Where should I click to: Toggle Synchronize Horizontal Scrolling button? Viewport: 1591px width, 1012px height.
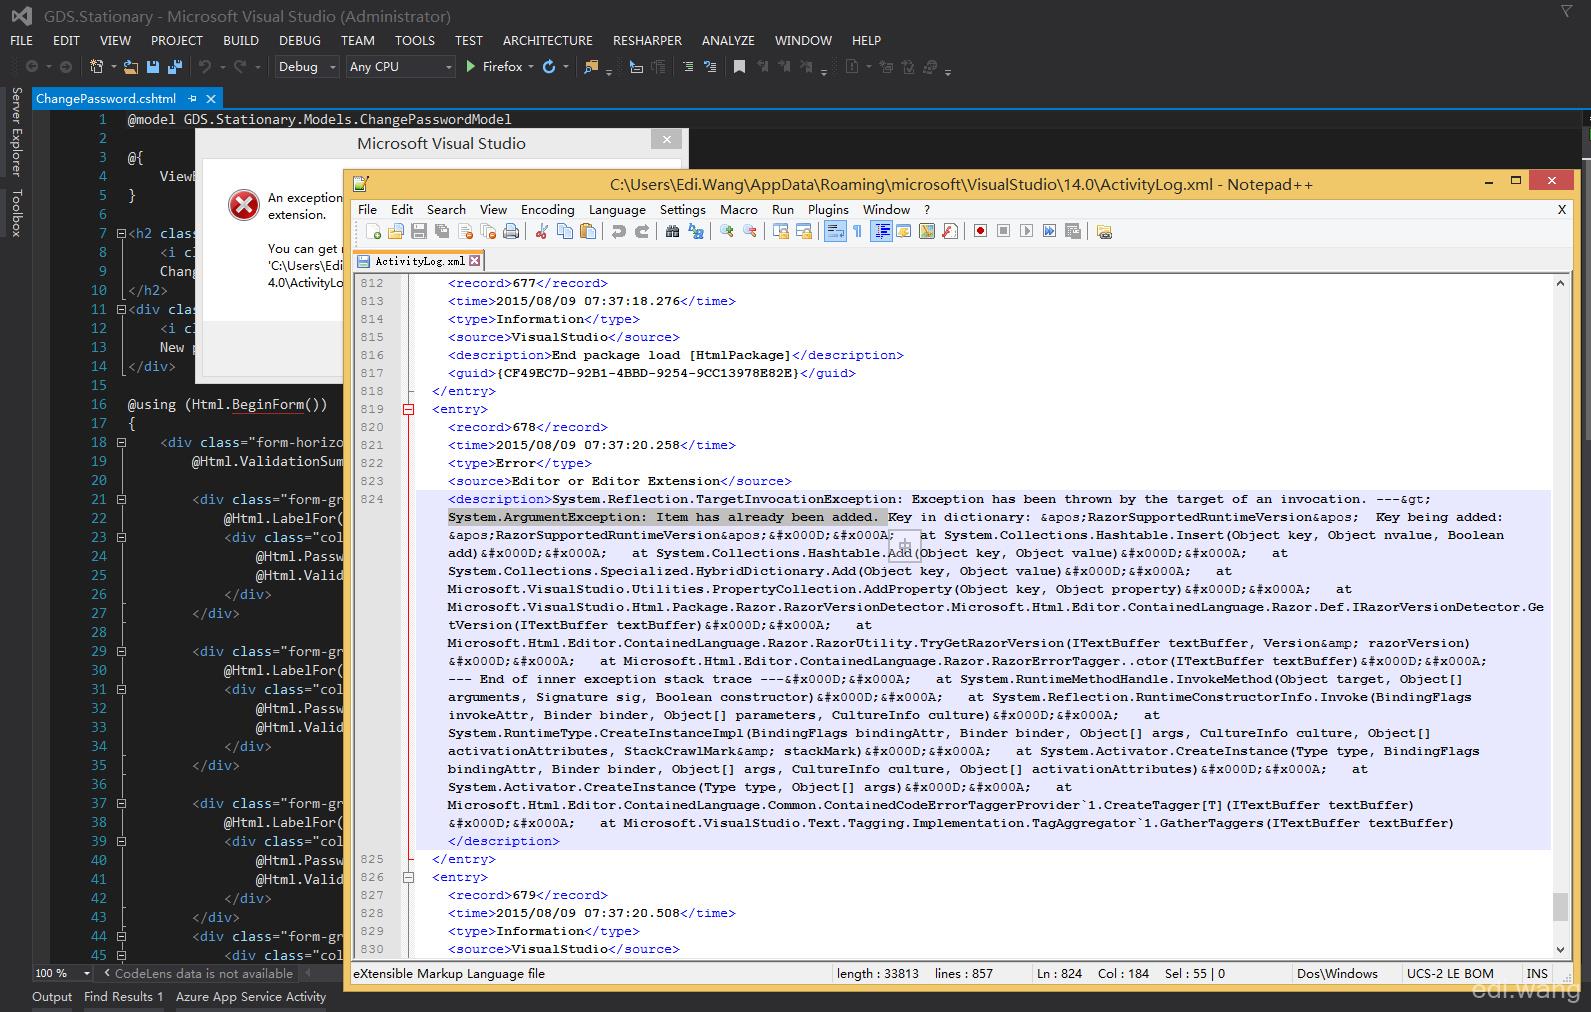[x=803, y=231]
